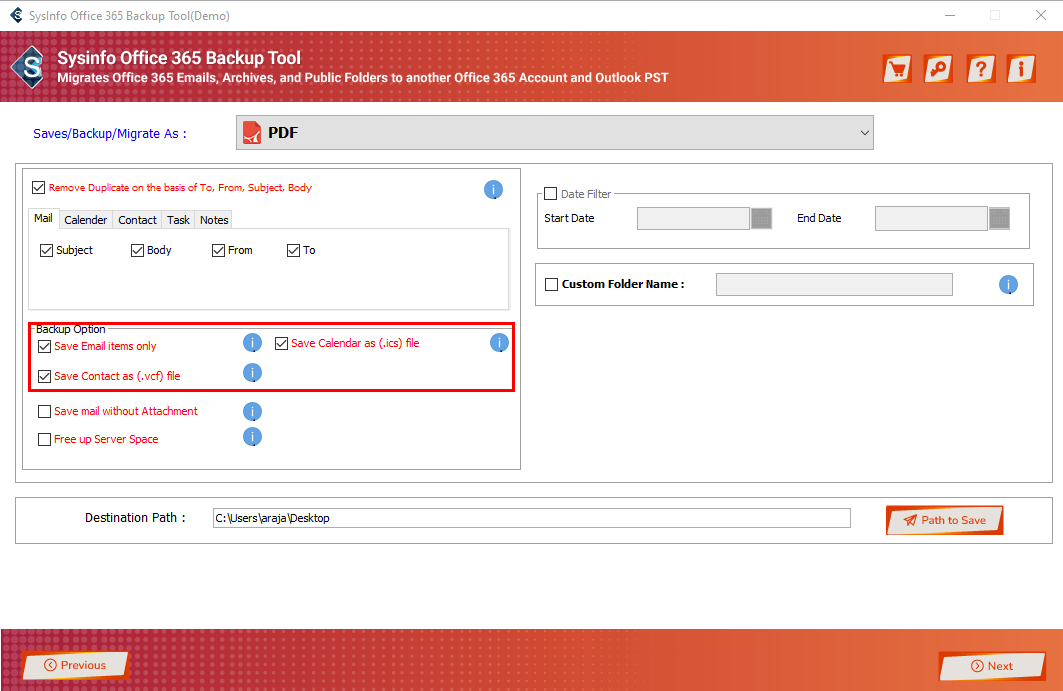Viewport: 1063px width, 691px height.
Task: Open the End Date calendar picker
Action: 999,218
